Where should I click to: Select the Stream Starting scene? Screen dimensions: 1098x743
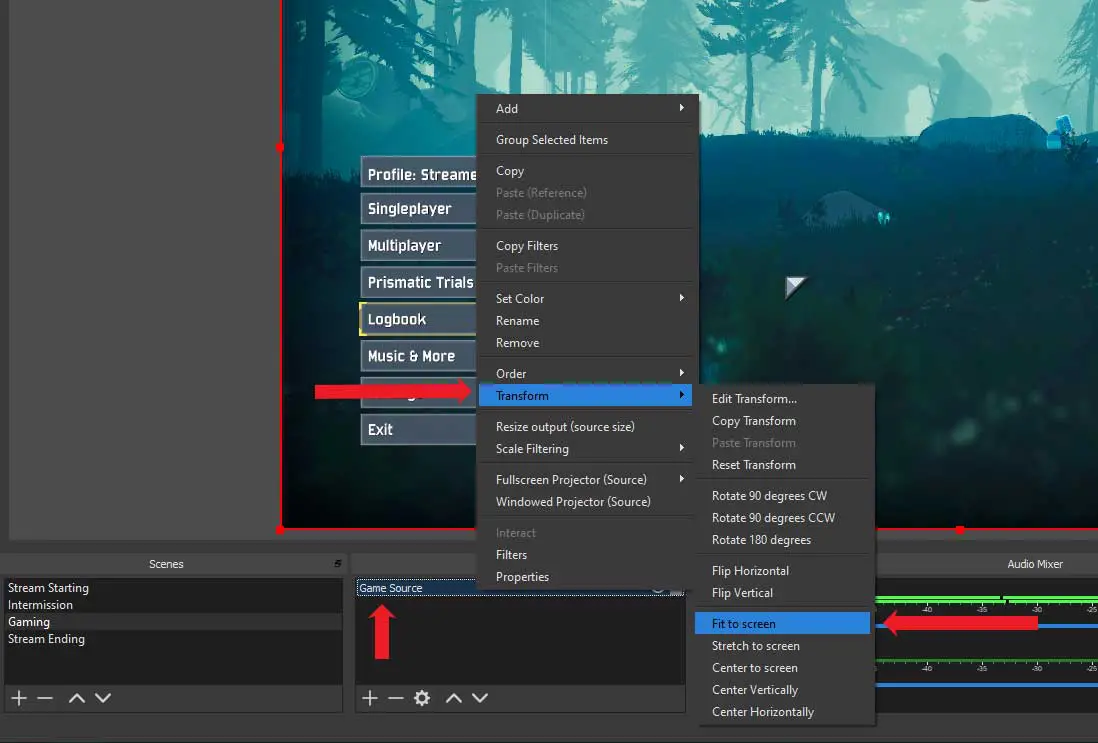point(173,588)
